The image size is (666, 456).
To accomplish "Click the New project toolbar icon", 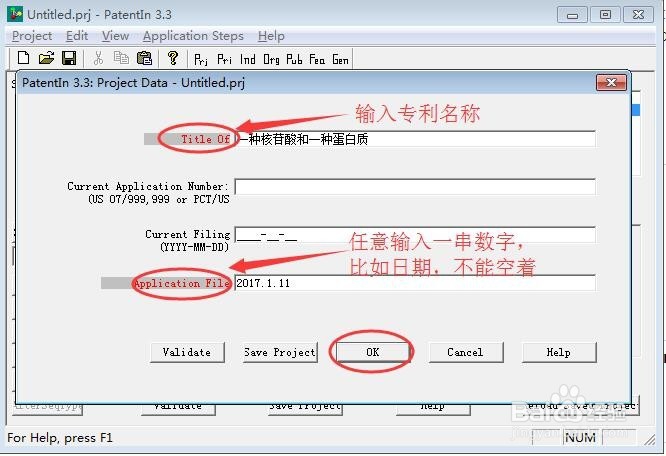I will click(23, 58).
